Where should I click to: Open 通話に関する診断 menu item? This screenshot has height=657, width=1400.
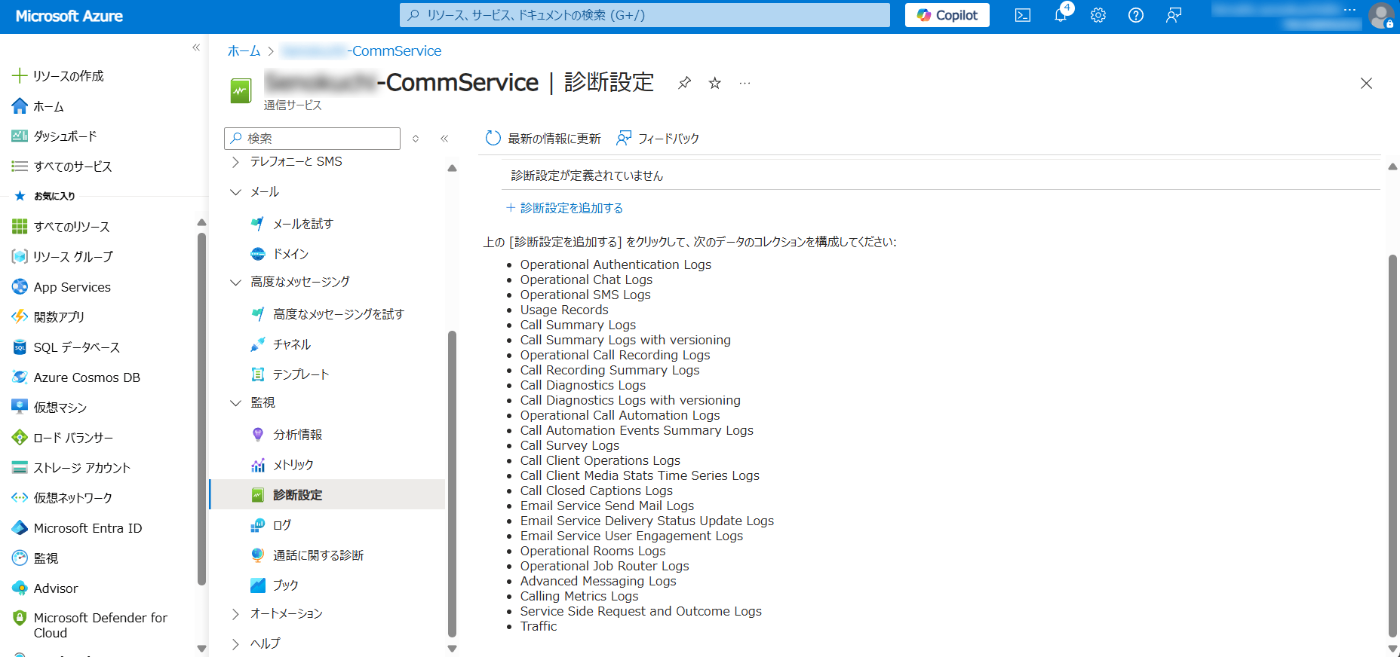[x=307, y=555]
